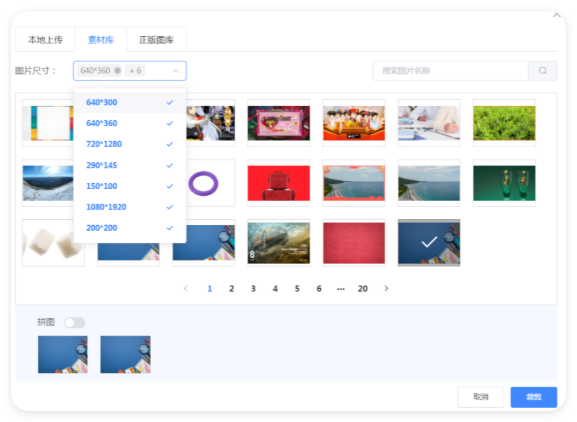Go to previous page arrow
Viewport: 577px width, 422px height.
point(186,288)
